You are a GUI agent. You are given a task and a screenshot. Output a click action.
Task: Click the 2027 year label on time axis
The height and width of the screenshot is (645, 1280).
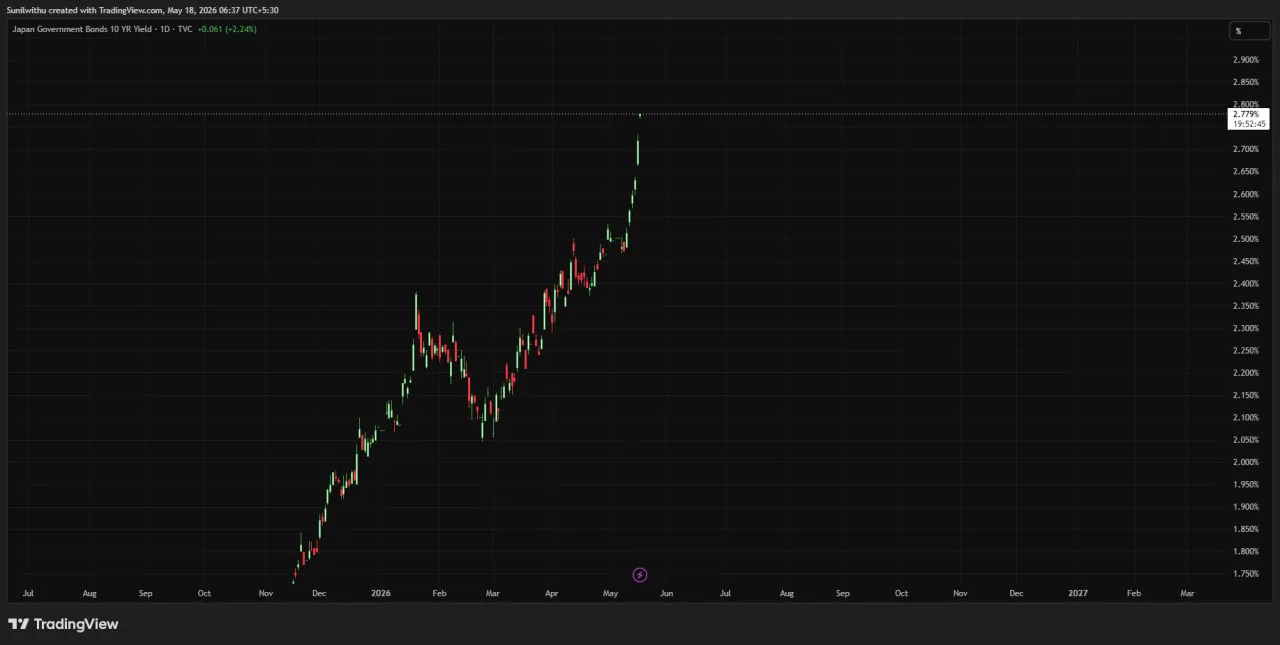1078,593
